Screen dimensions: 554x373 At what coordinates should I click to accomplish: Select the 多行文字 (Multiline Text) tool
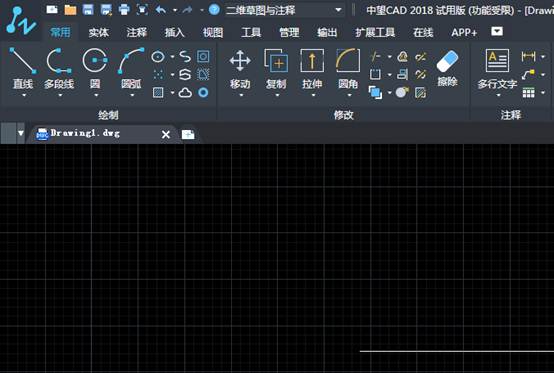(497, 69)
